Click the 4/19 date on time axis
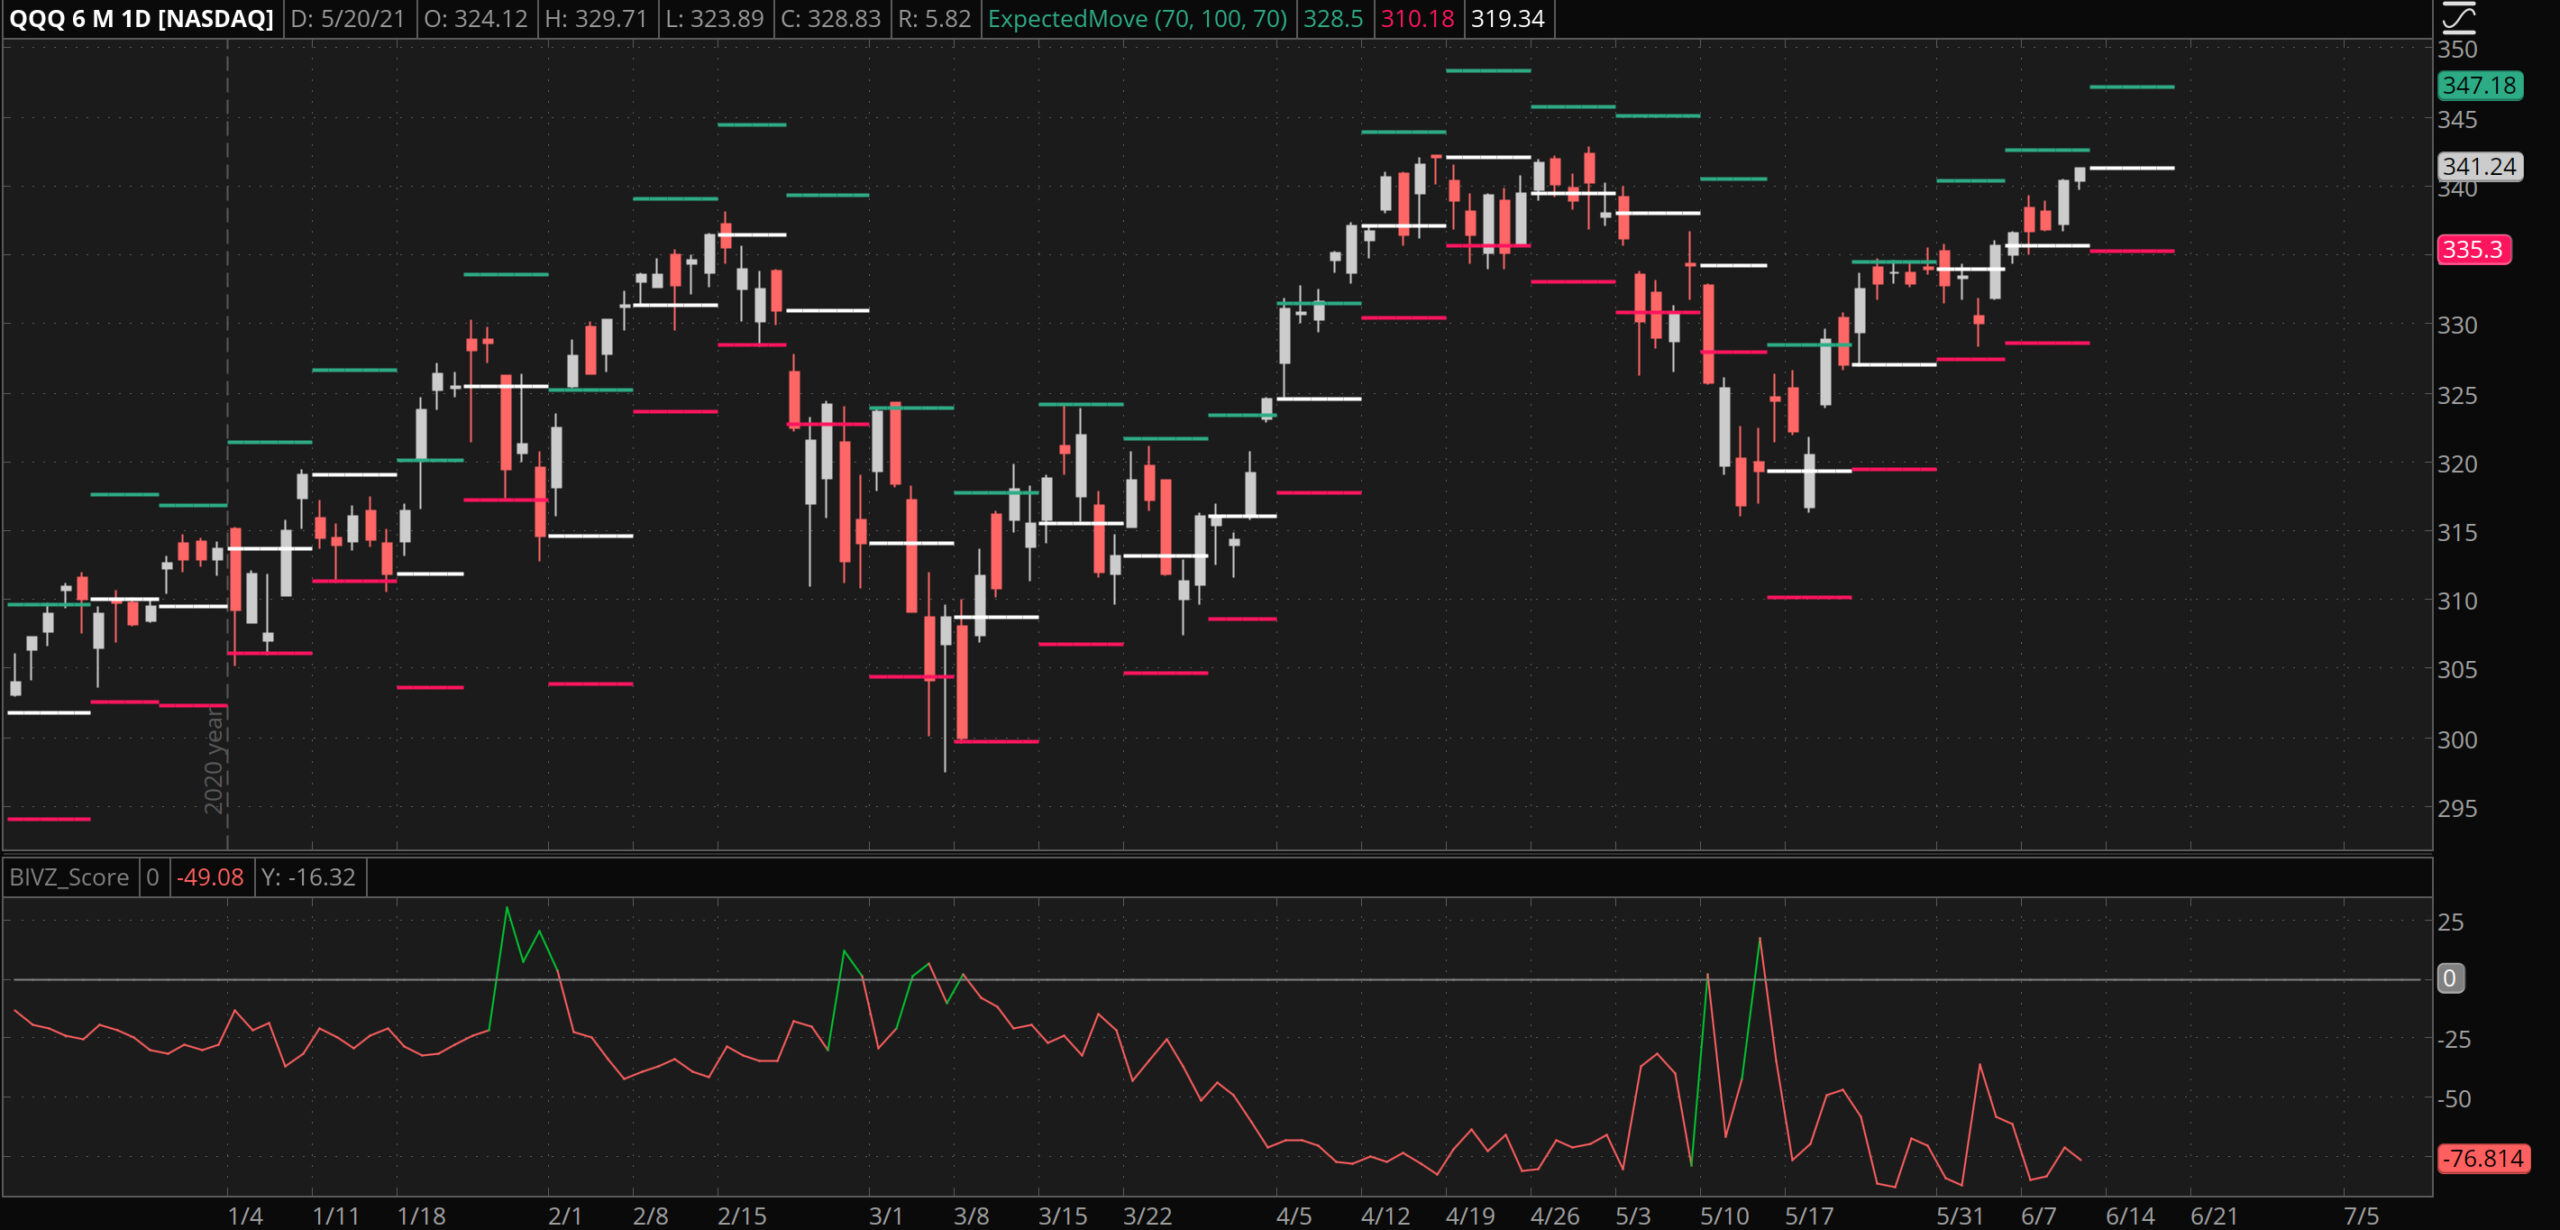Screen dimensions: 2560x1230 click(x=1471, y=1216)
